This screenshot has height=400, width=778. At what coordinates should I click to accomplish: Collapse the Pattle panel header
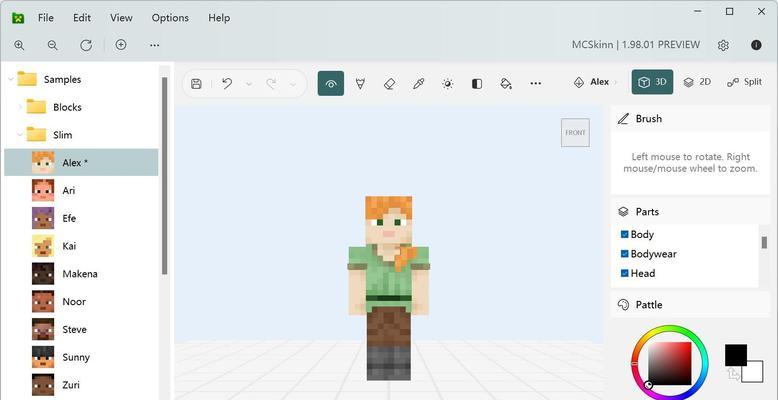[690, 304]
